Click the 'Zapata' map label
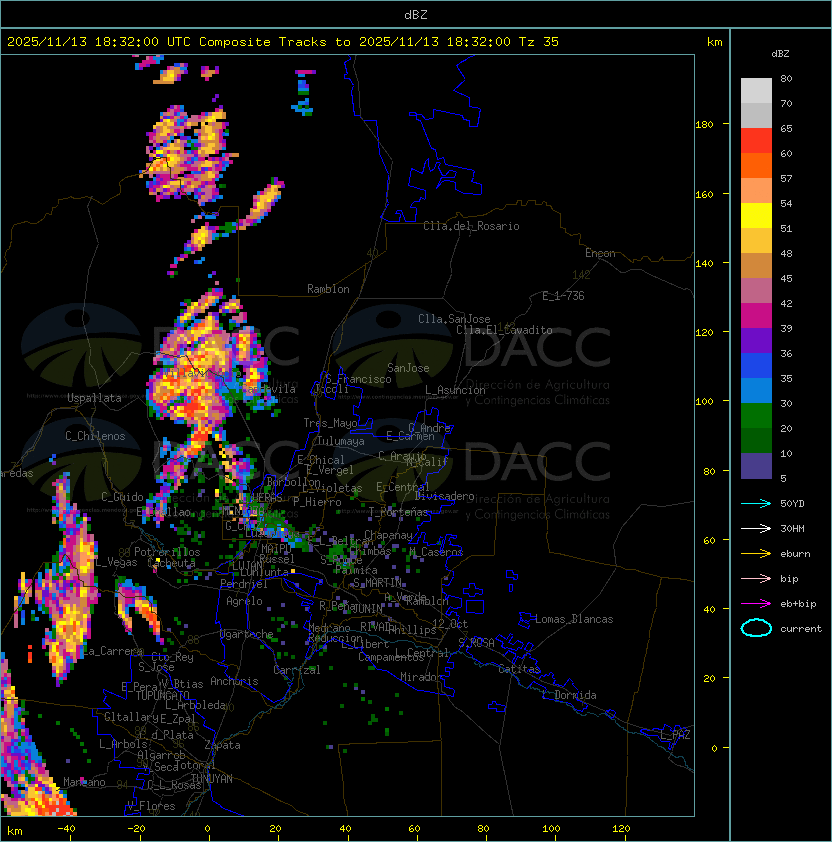This screenshot has width=832, height=842. pyautogui.click(x=222, y=745)
